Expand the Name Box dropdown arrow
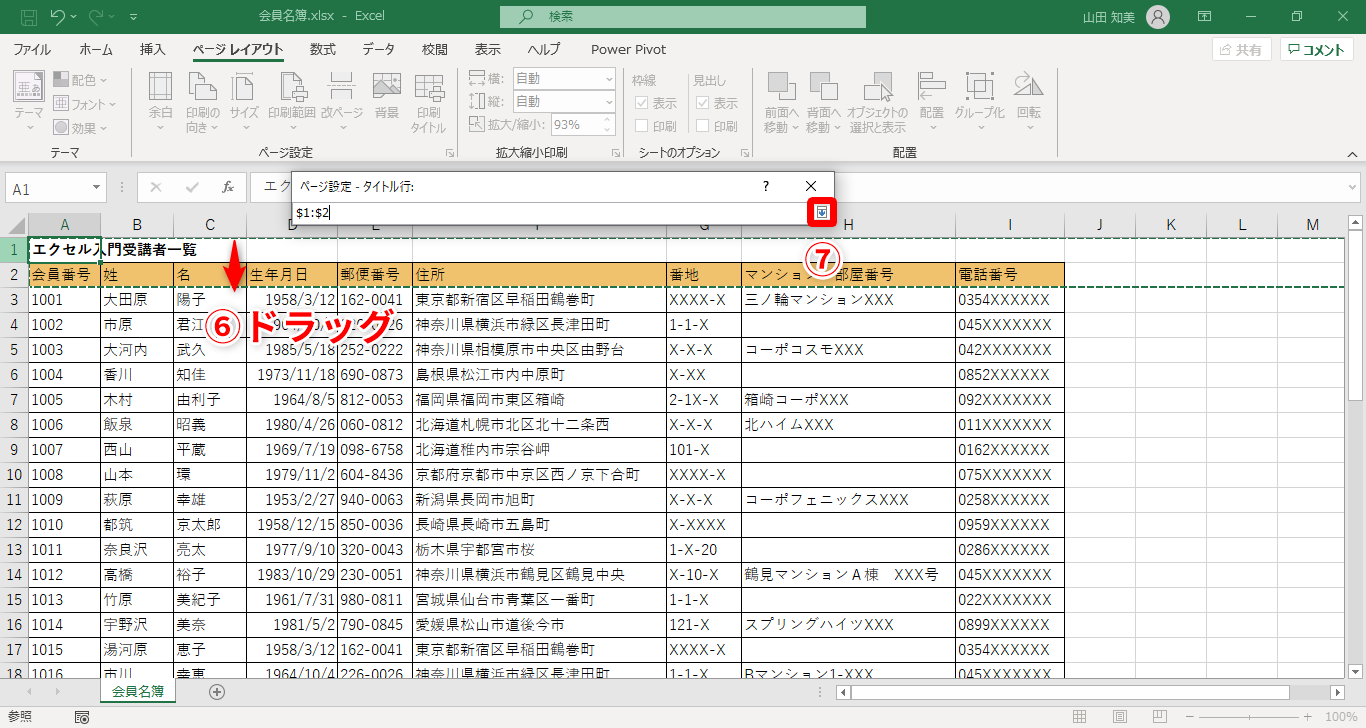 96,188
